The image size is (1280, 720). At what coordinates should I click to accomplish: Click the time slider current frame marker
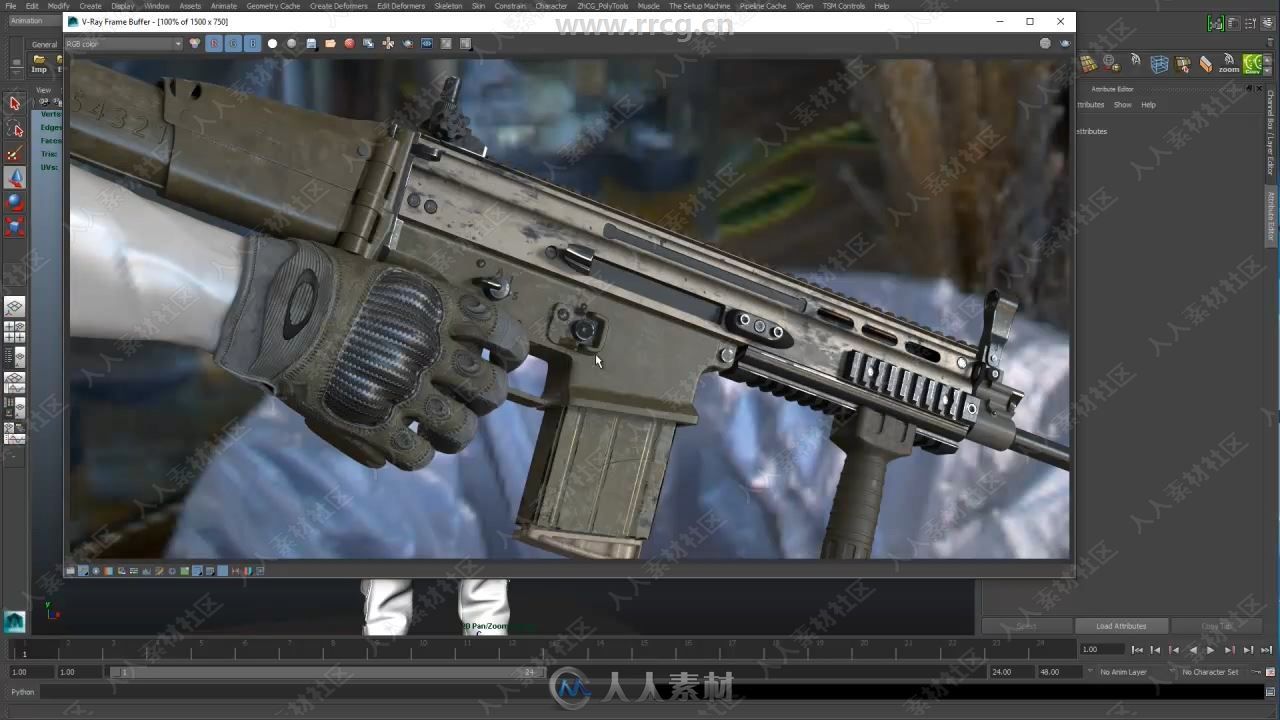click(25, 652)
